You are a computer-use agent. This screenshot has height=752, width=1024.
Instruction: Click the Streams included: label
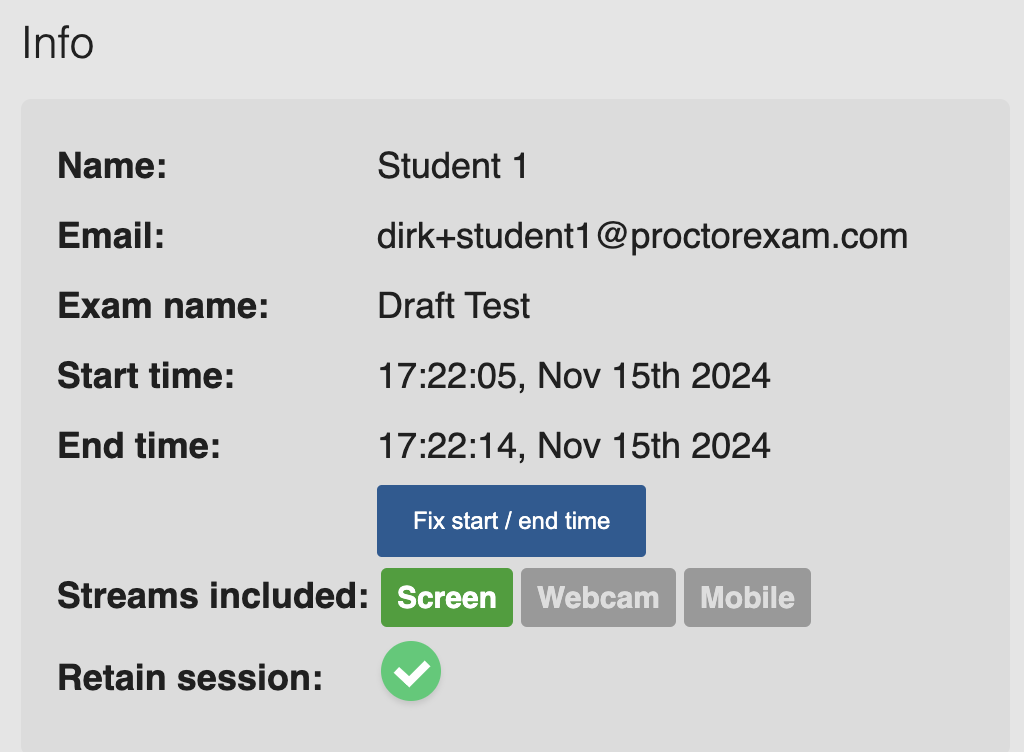coord(214,596)
